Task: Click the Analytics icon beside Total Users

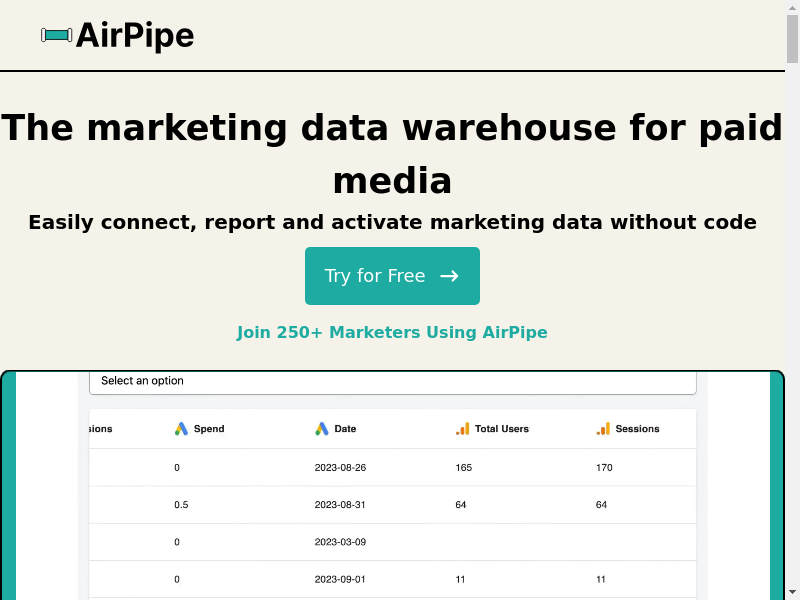Action: point(462,429)
